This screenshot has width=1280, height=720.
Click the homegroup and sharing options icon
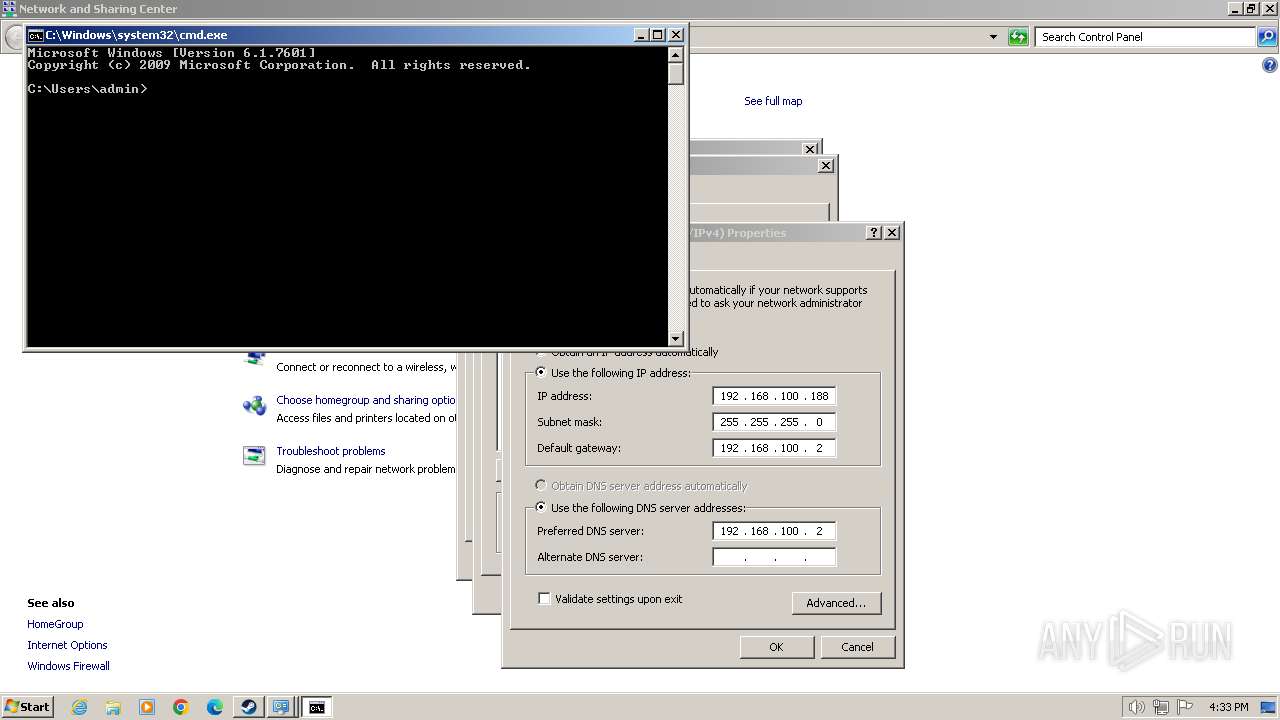[254, 406]
